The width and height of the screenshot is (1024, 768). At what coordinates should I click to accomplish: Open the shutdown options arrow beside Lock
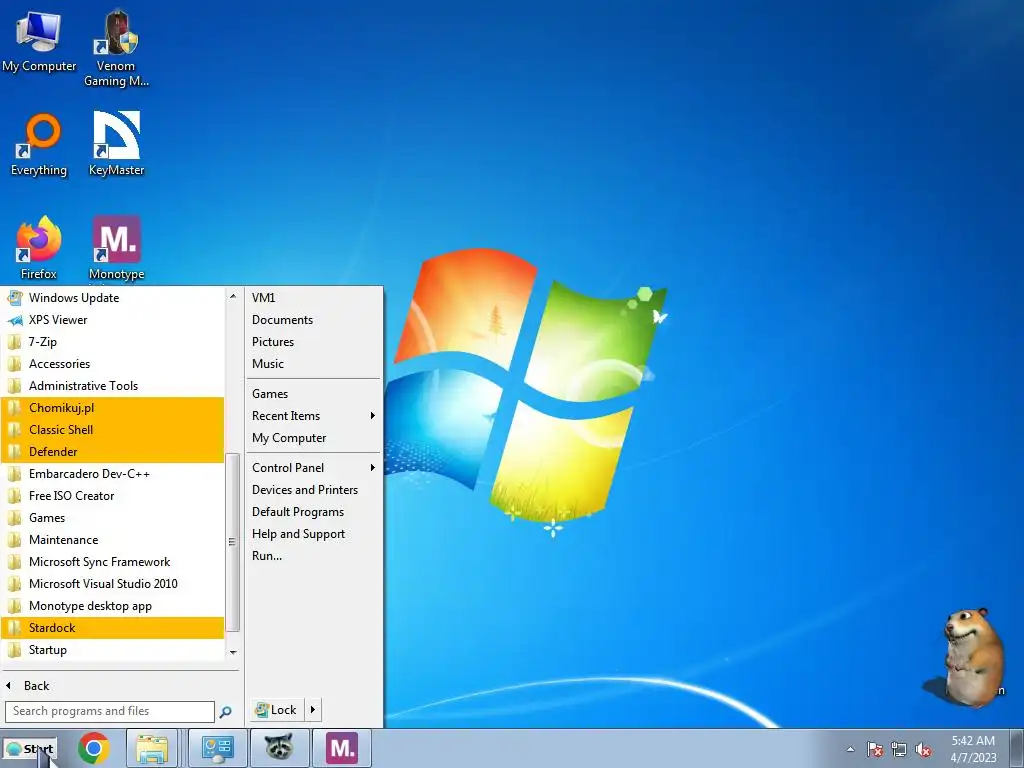(x=313, y=710)
